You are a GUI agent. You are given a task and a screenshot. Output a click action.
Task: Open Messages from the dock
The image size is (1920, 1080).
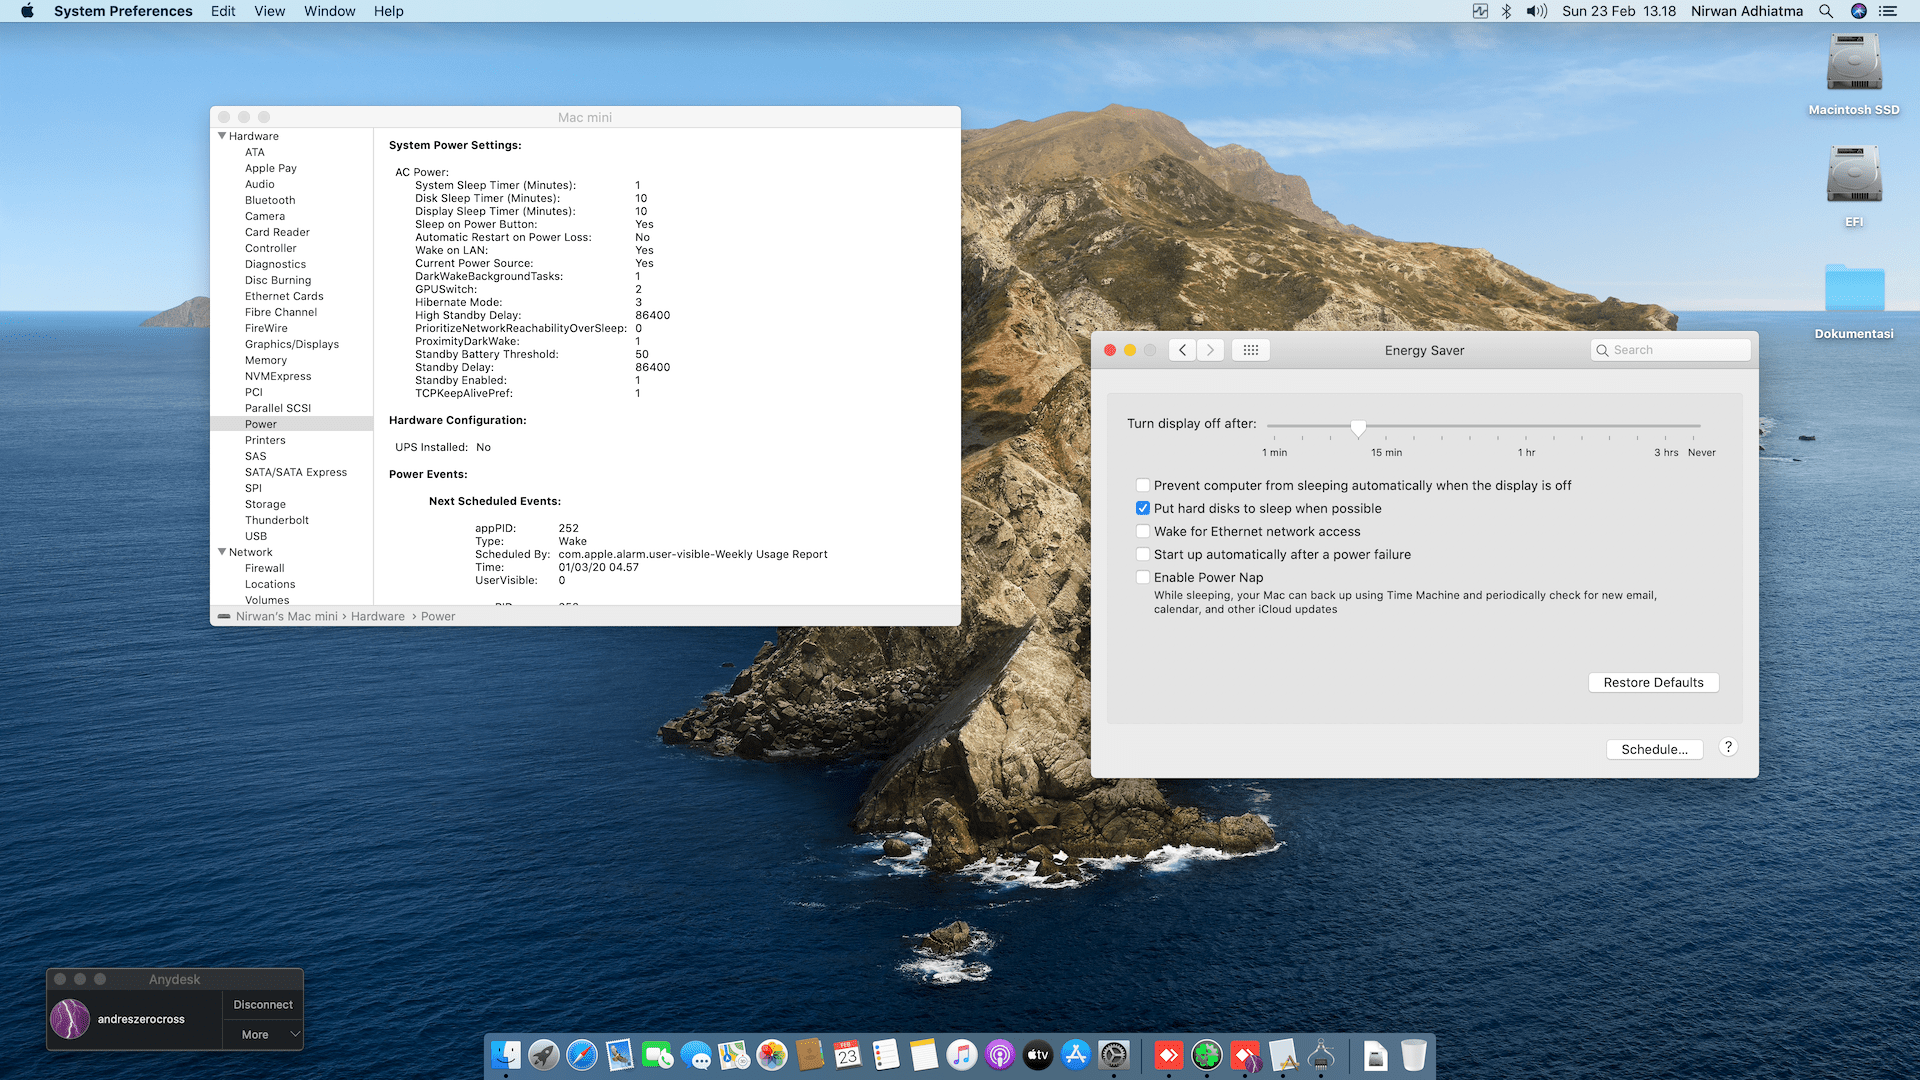point(696,1055)
